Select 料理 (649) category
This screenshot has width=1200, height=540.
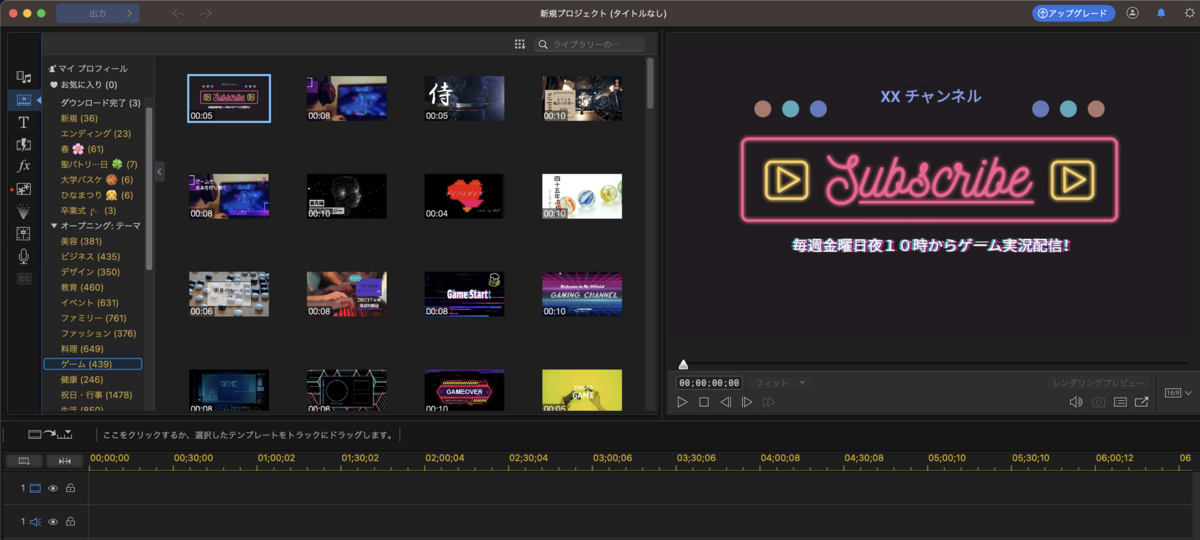tap(82, 348)
